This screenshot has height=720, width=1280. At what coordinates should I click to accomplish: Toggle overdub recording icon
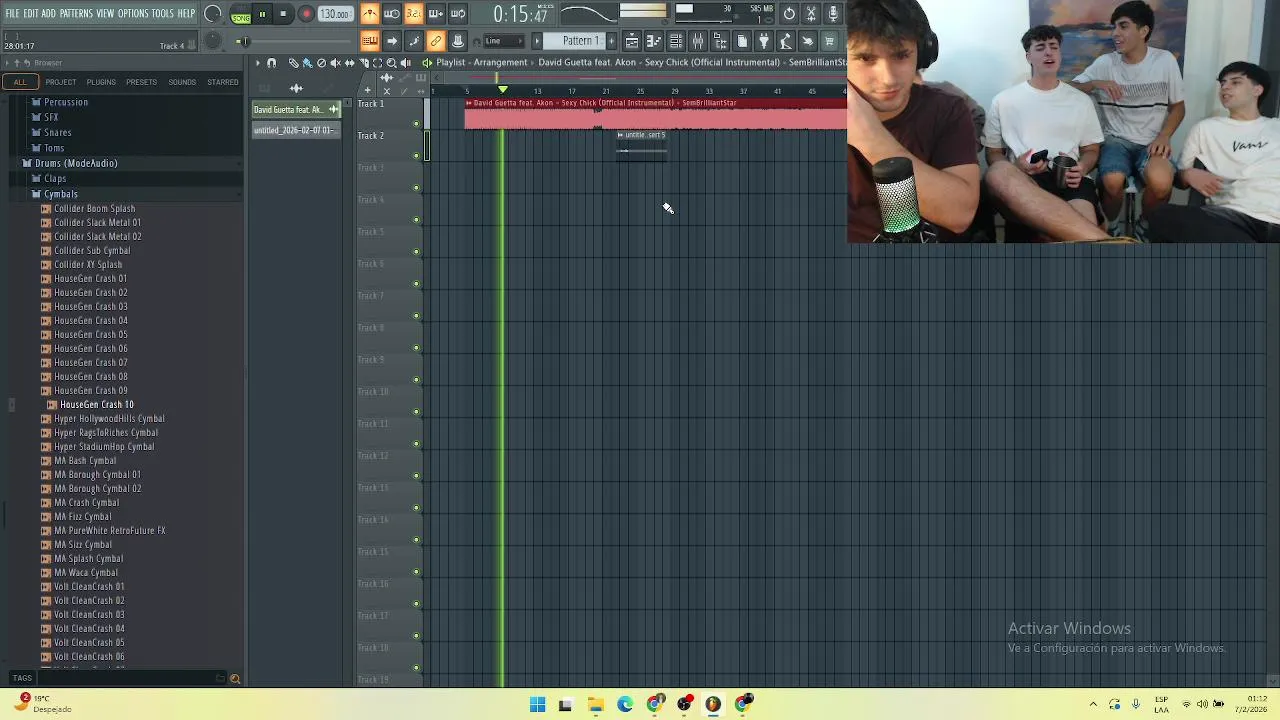pos(435,14)
